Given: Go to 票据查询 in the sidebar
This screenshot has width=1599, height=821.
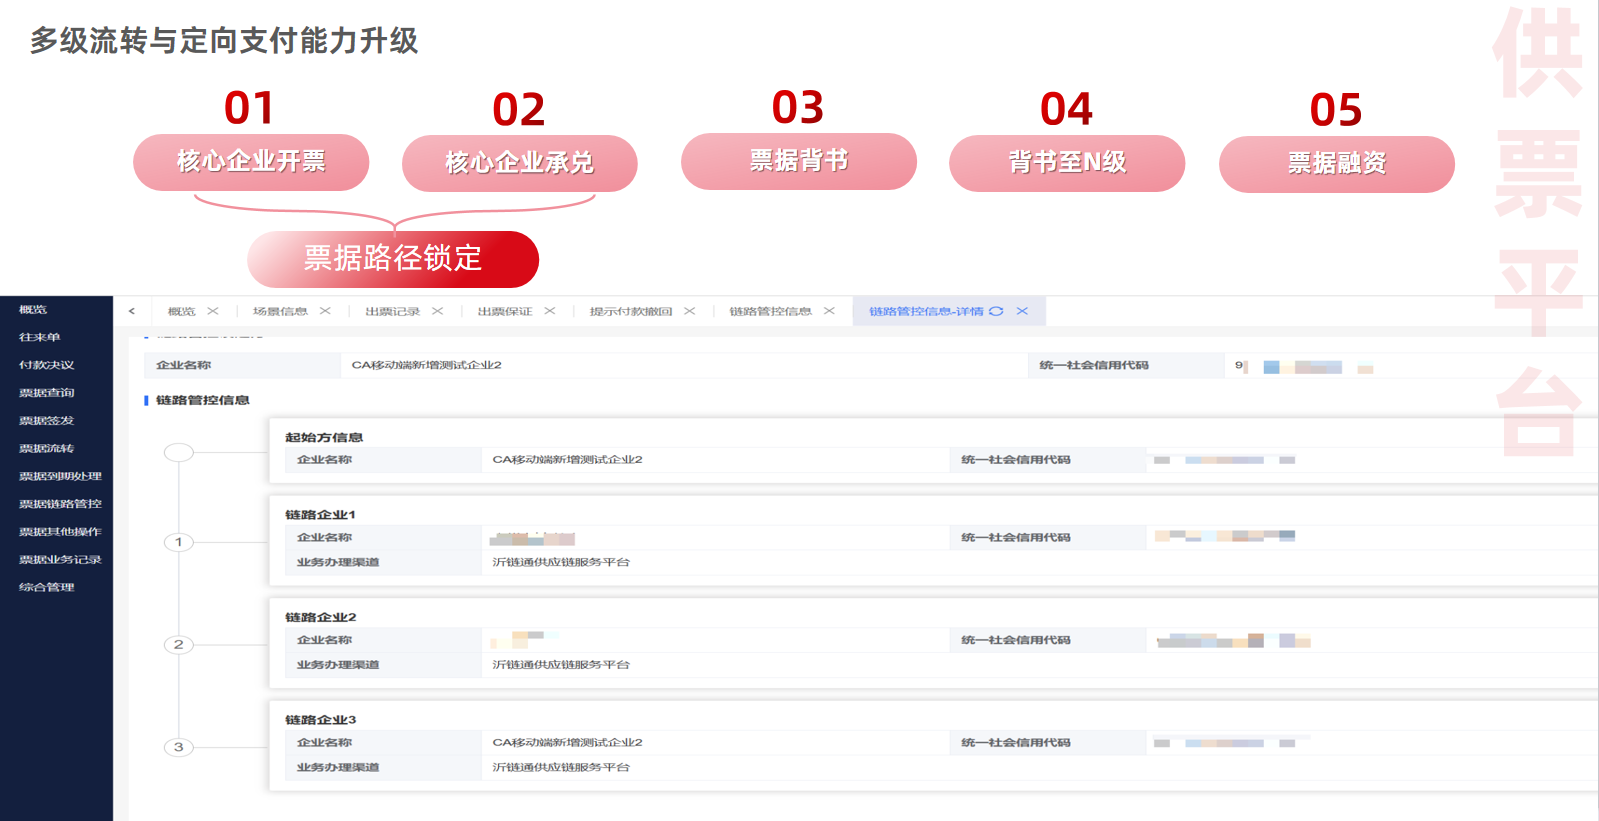Looking at the screenshot, I should tap(47, 393).
